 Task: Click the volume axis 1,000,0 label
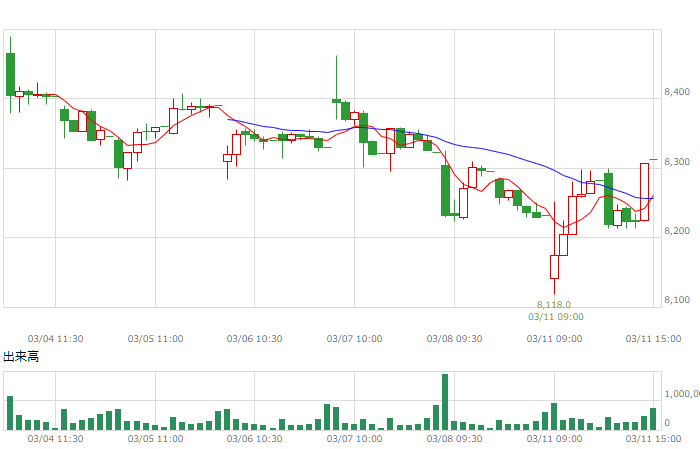click(682, 394)
